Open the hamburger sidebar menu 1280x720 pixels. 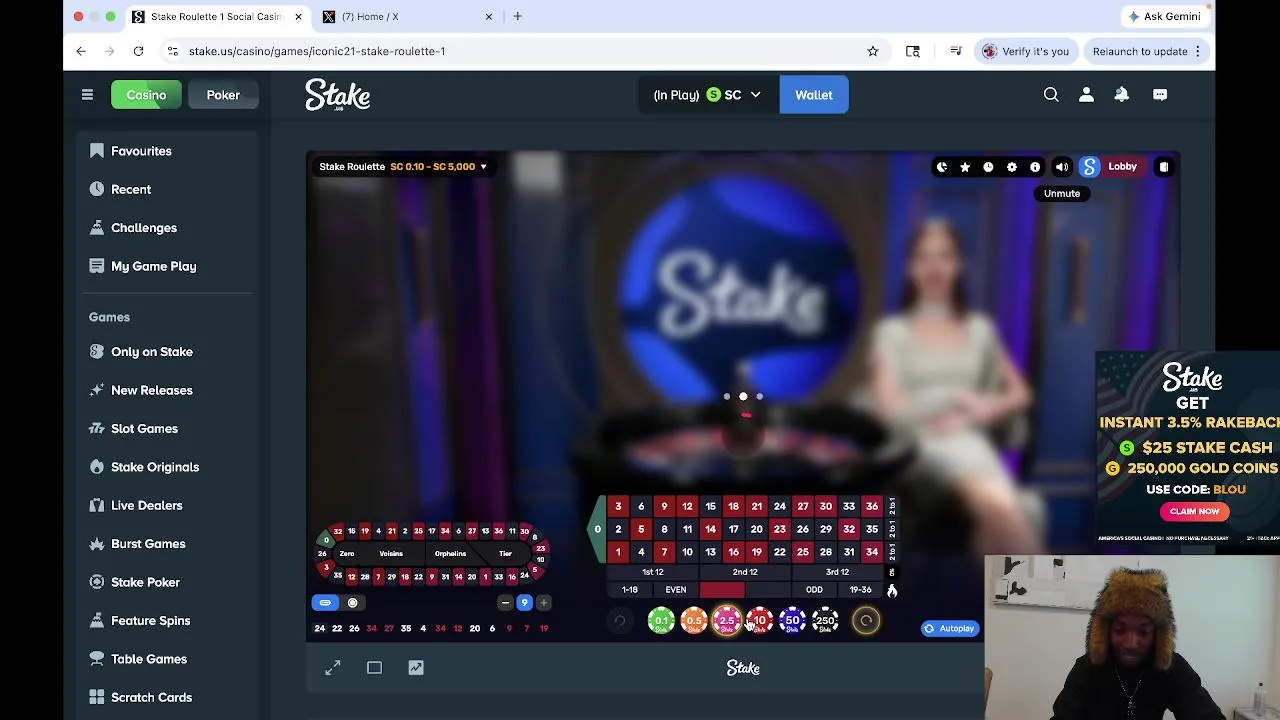tap(87, 95)
